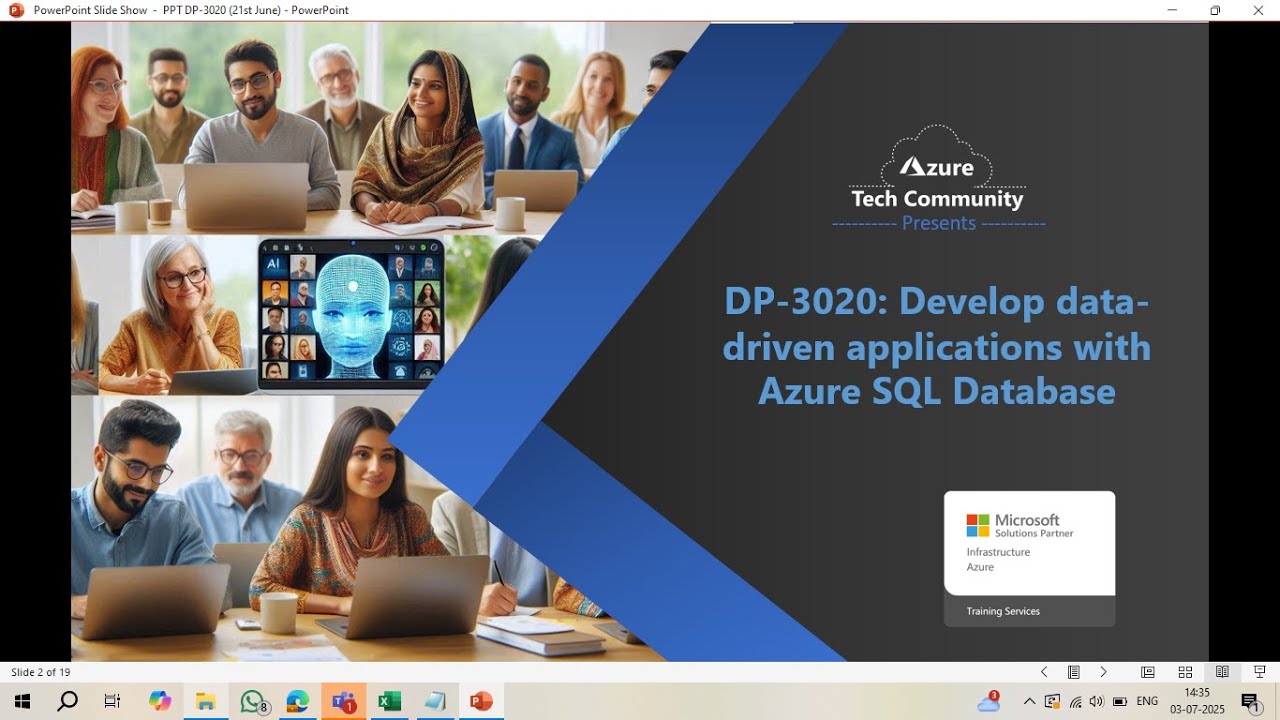Screen dimensions: 1280x720
Task: Switch to Excel on the taskbar
Action: pos(389,701)
